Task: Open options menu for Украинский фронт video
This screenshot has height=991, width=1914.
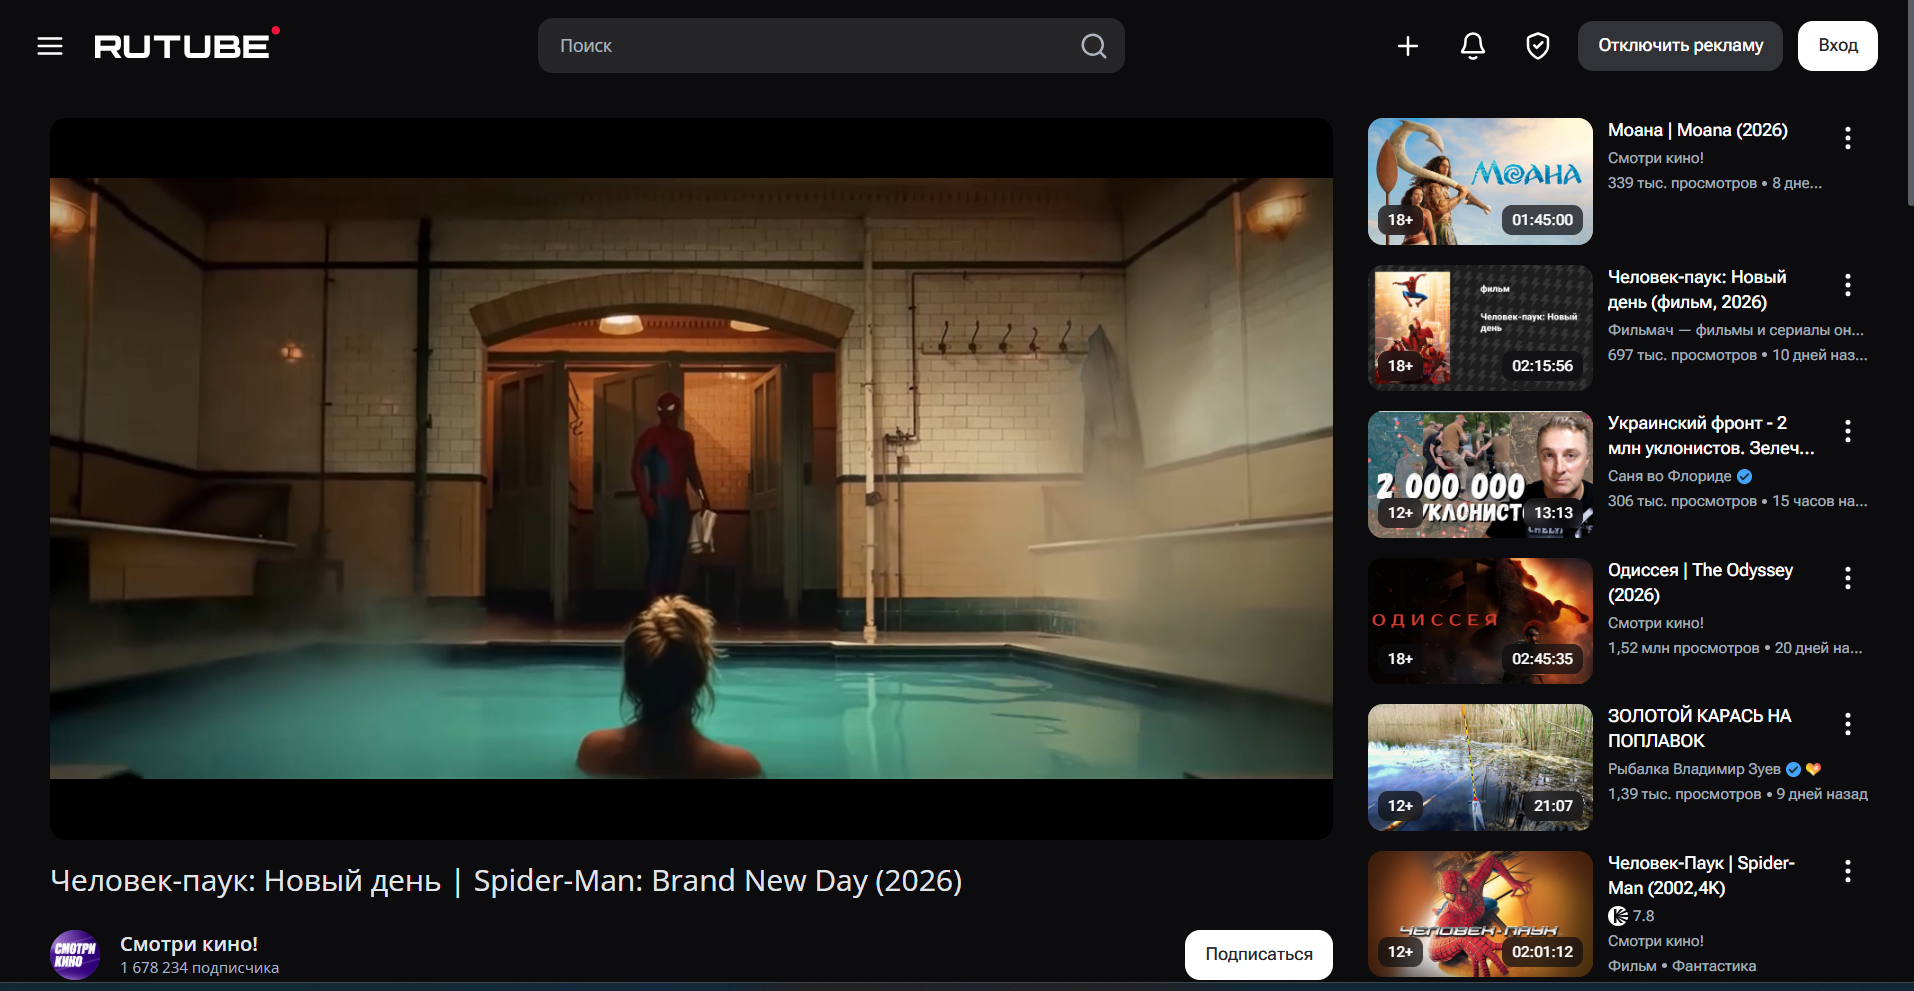Action: click(x=1848, y=431)
